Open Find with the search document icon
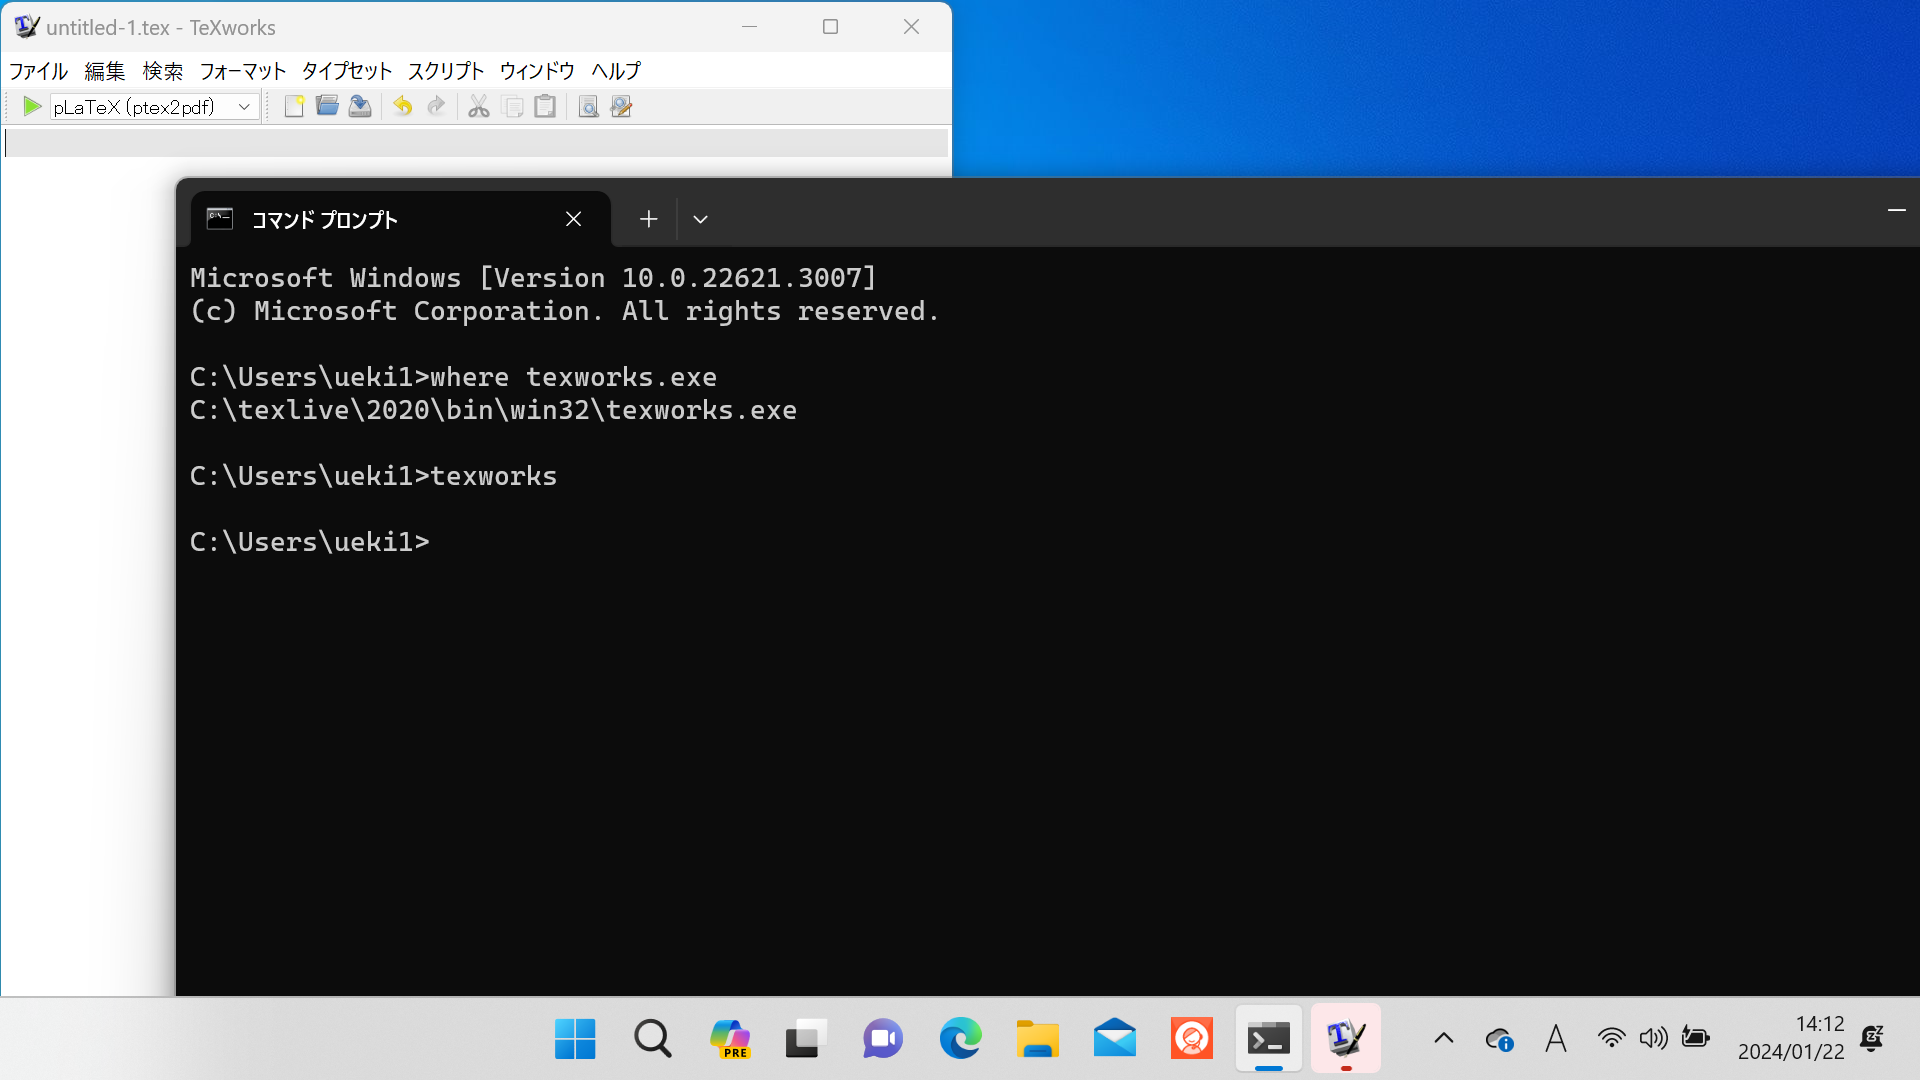Screen dimensions: 1920x1080 pyautogui.click(x=588, y=106)
